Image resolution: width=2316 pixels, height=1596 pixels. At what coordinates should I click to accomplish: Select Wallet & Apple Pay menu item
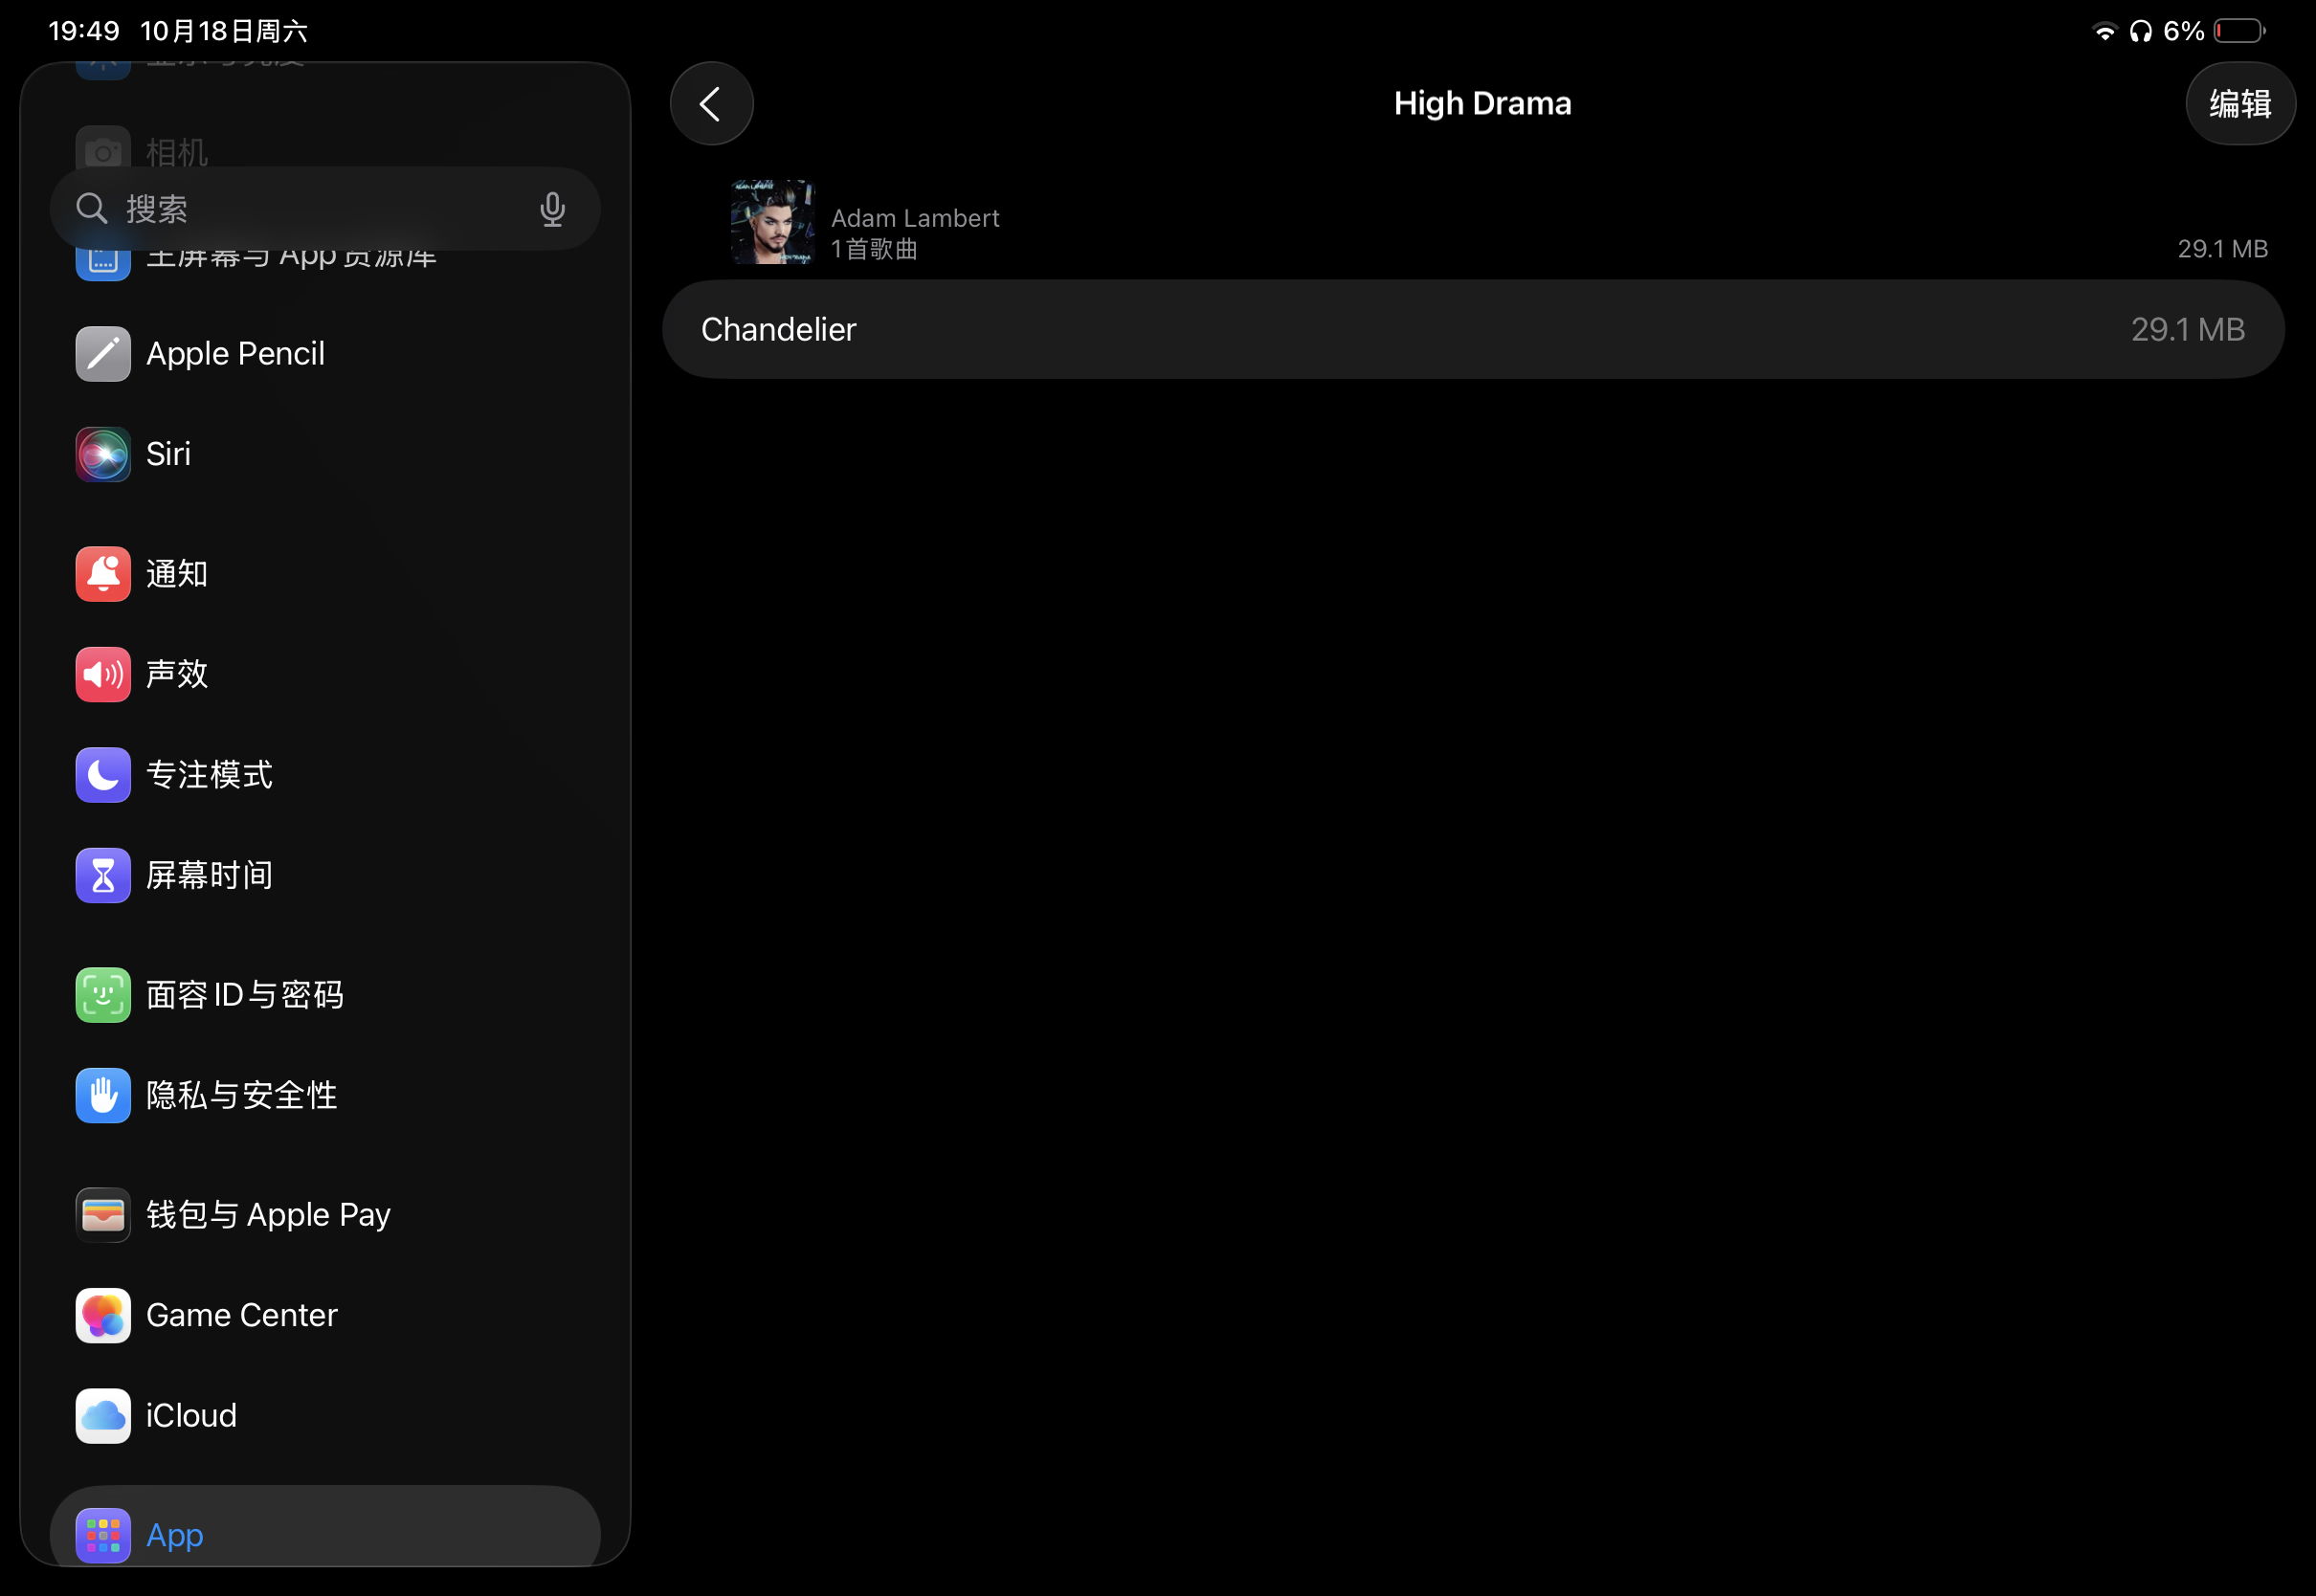point(268,1215)
